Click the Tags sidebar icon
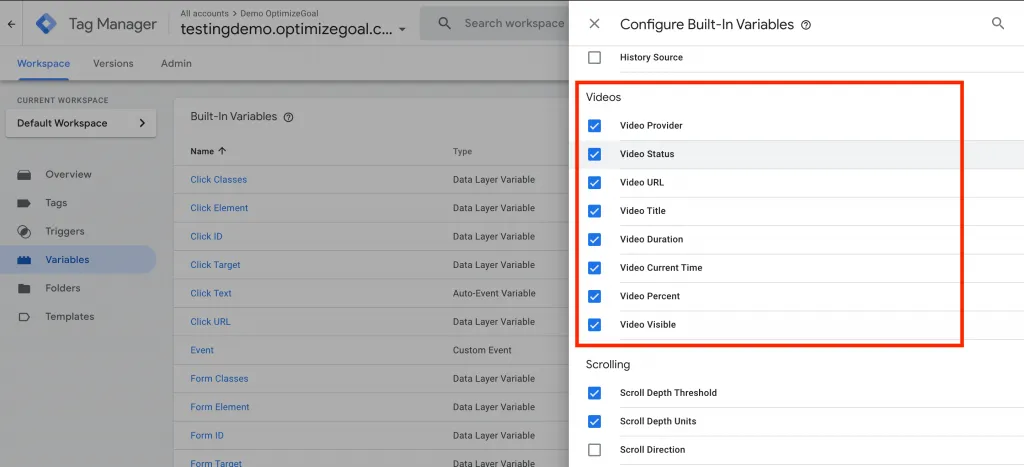The width and height of the screenshot is (1024, 467). point(24,203)
